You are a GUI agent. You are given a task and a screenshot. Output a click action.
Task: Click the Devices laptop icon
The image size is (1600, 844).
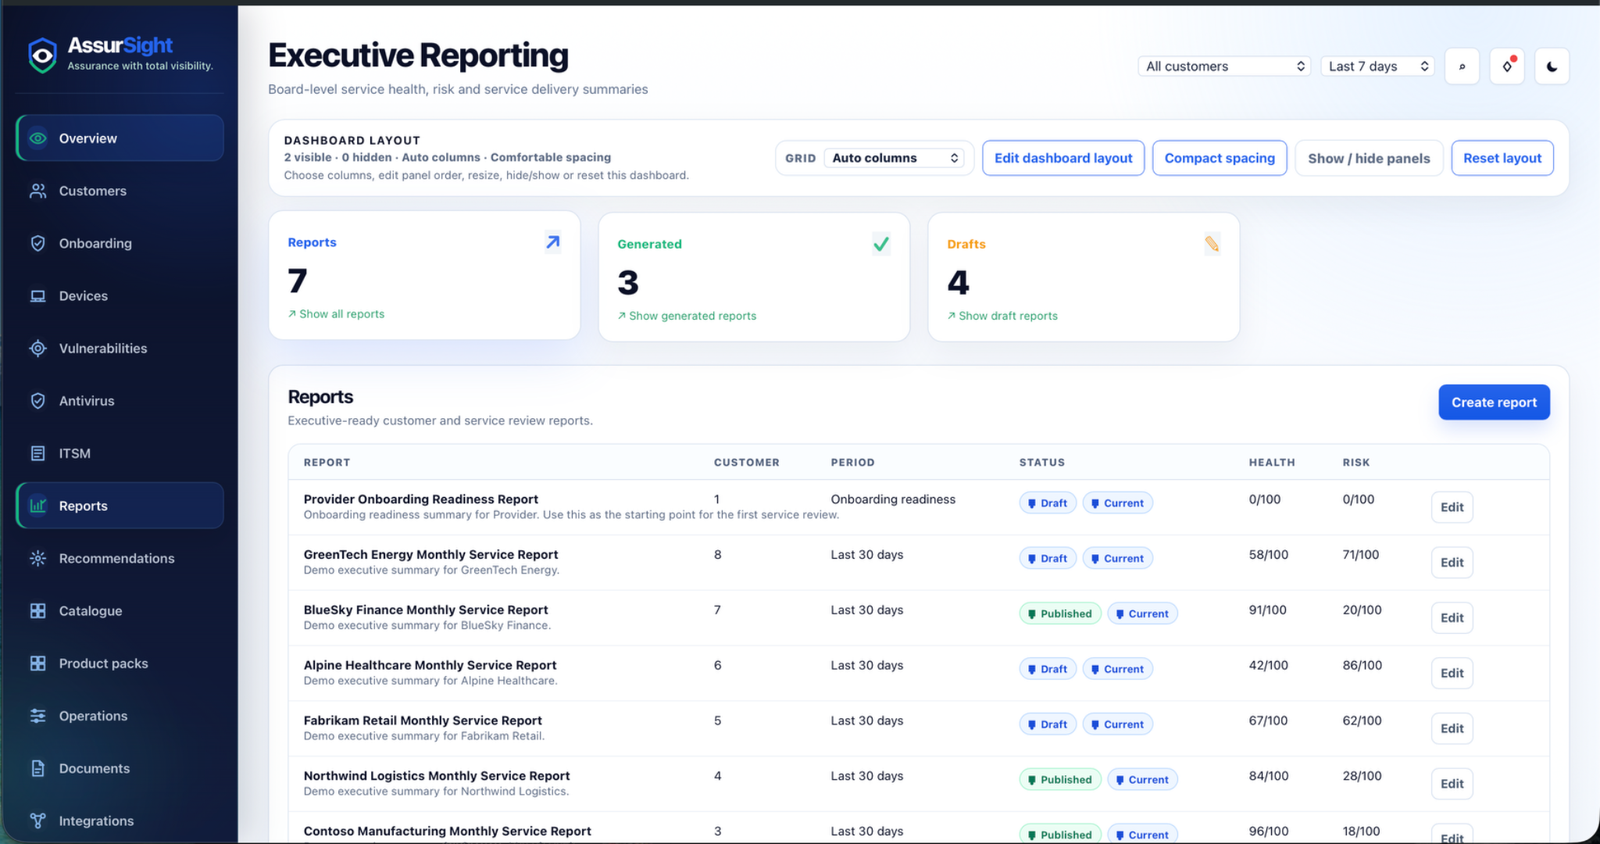click(38, 296)
